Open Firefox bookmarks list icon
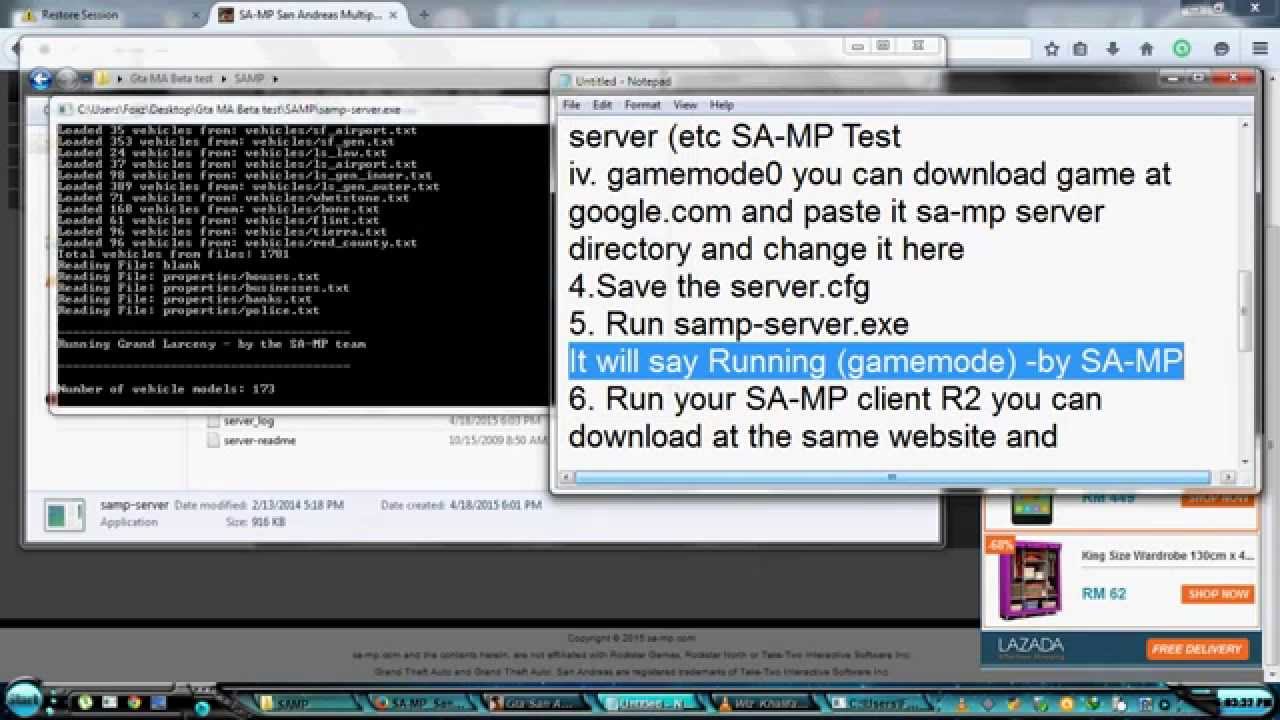The width and height of the screenshot is (1280, 720). (x=1080, y=48)
